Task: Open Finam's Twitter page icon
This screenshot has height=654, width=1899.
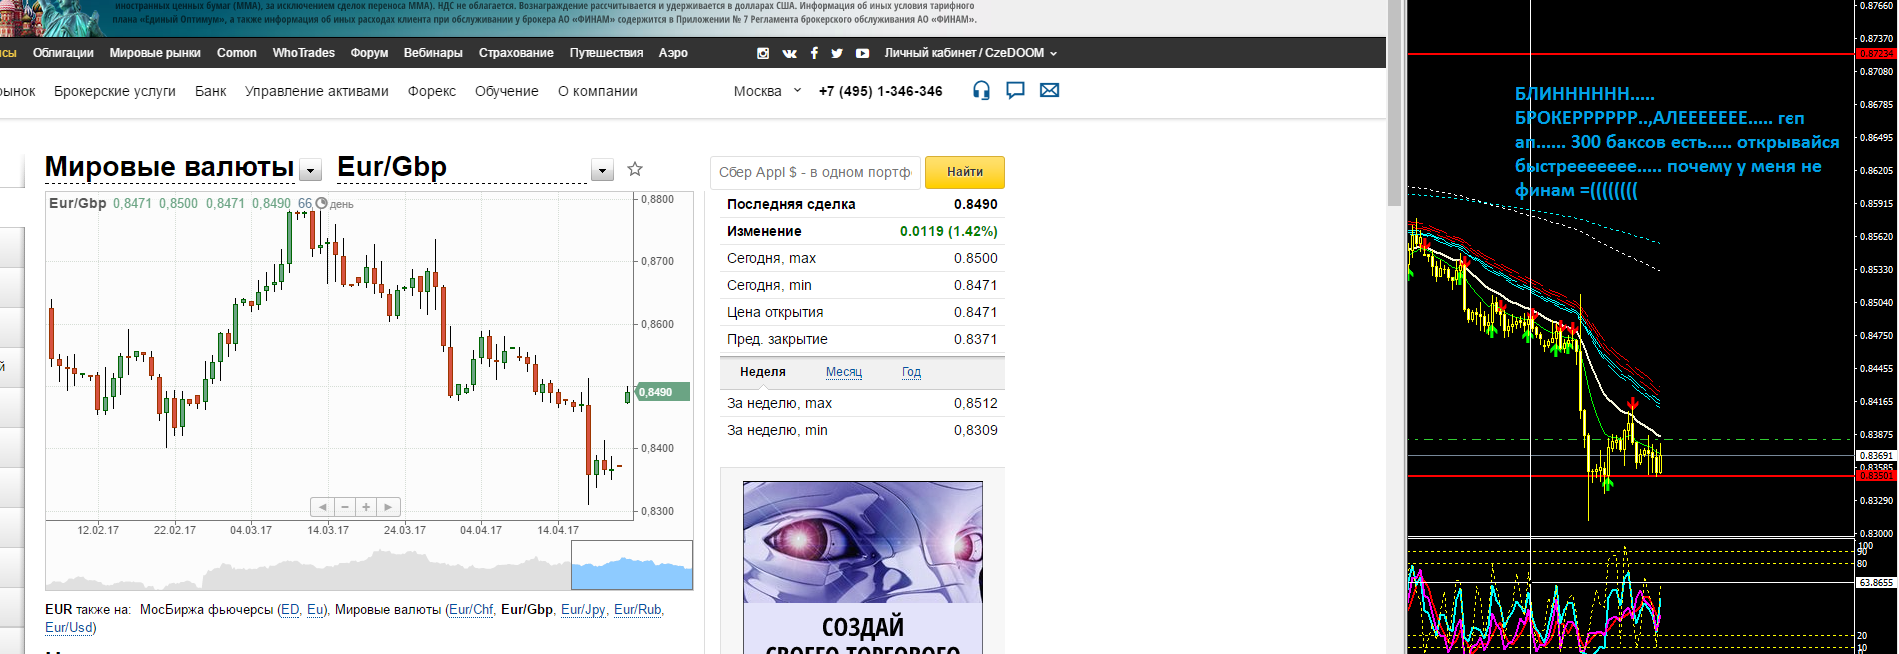Action: pos(837,53)
